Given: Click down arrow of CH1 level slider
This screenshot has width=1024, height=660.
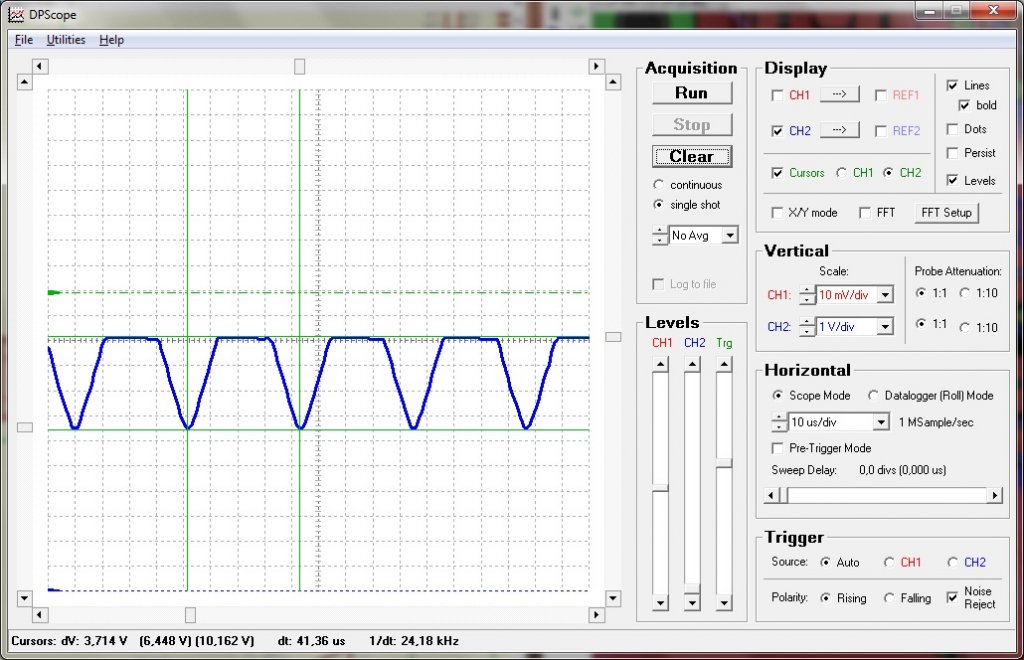Looking at the screenshot, I should coord(660,603).
